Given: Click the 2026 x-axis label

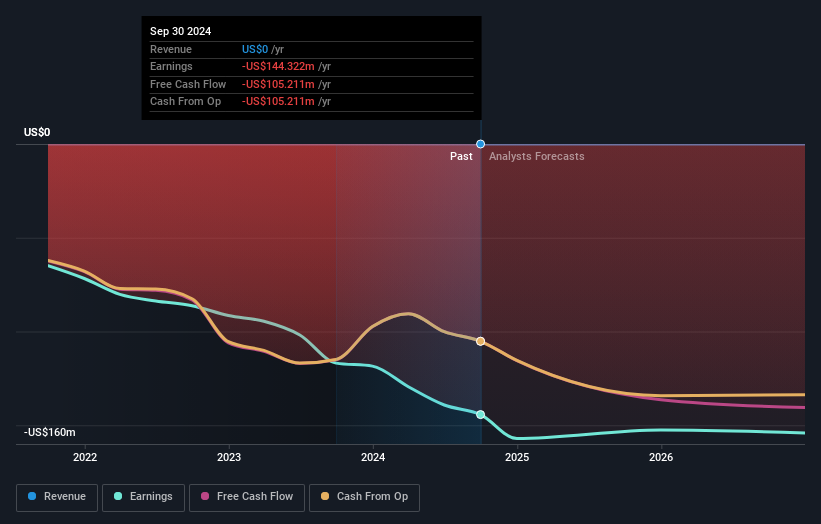Looking at the screenshot, I should [x=661, y=457].
